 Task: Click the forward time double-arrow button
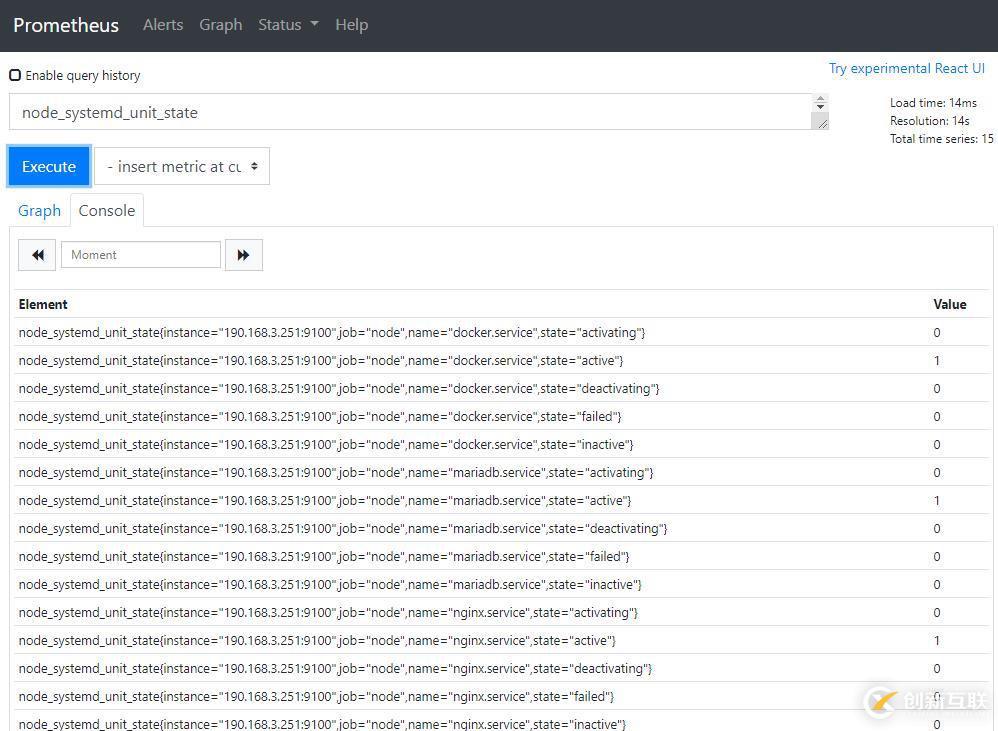tap(243, 255)
